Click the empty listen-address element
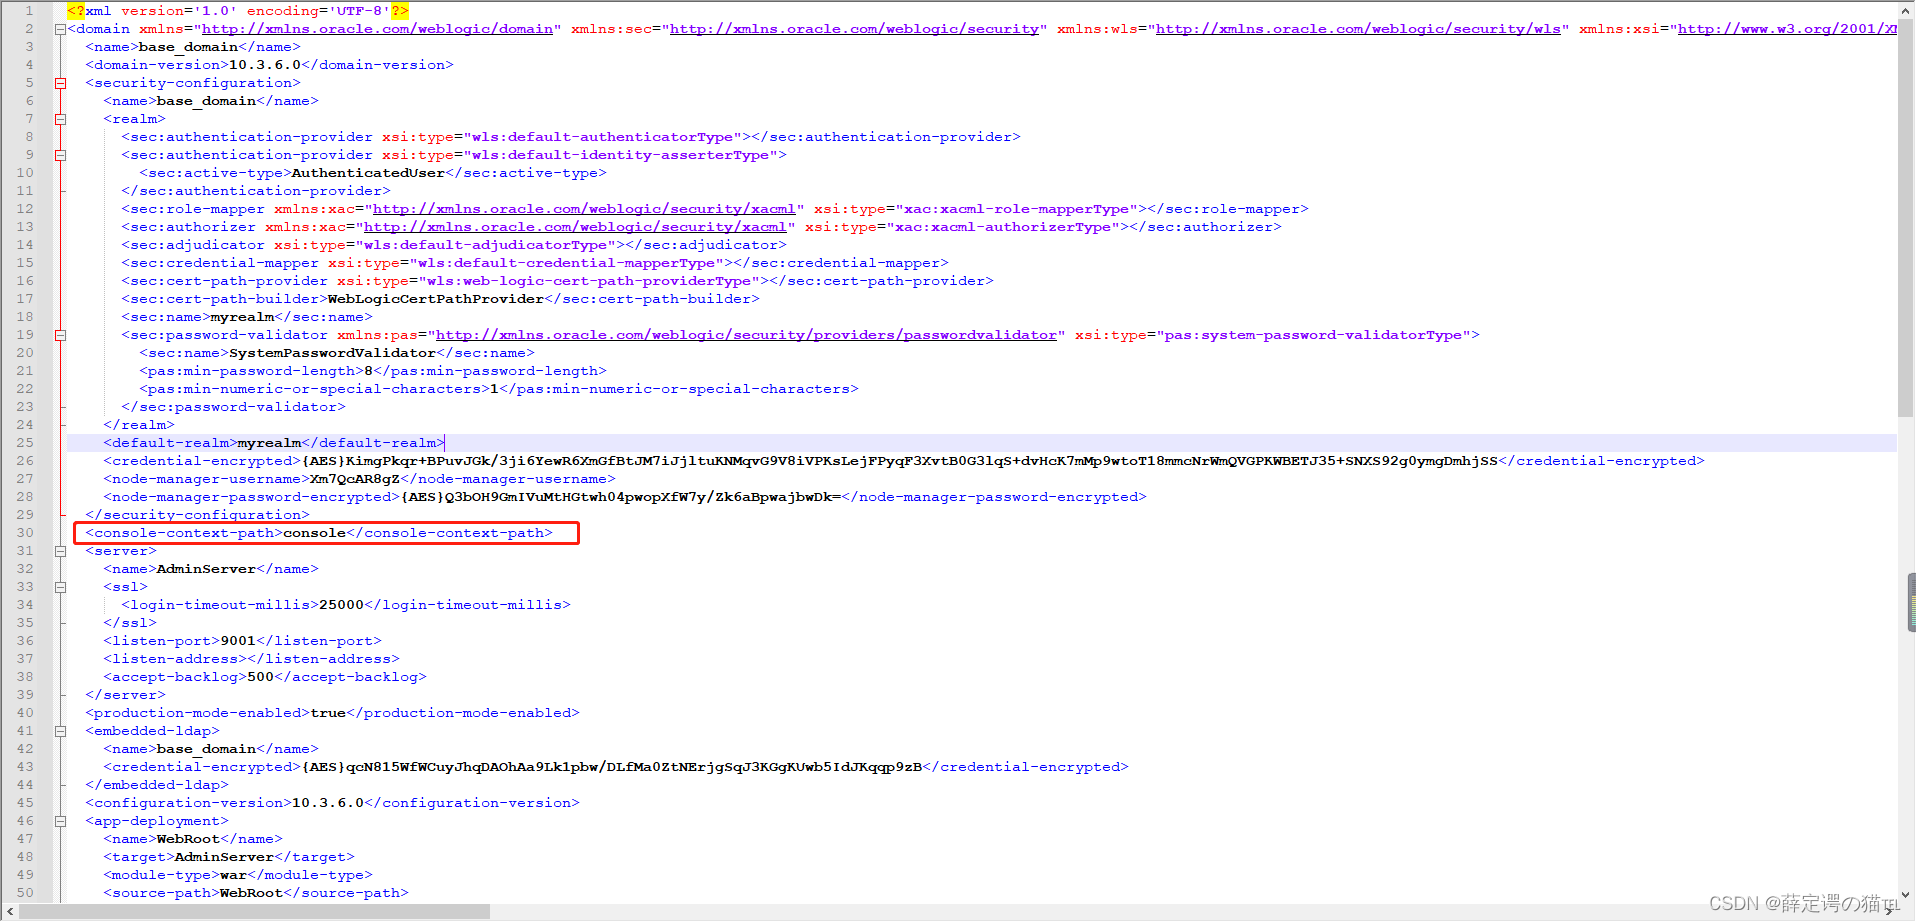 pyautogui.click(x=251, y=659)
